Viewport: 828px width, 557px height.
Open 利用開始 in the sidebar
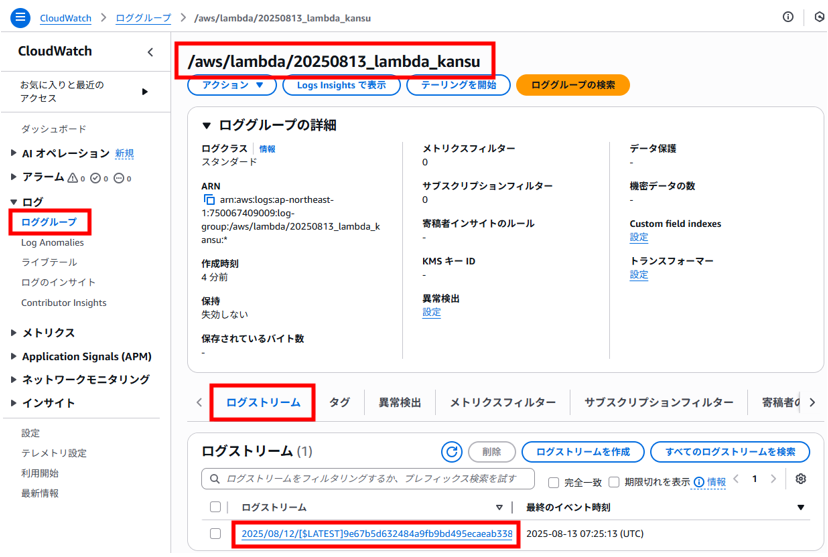tap(40, 473)
